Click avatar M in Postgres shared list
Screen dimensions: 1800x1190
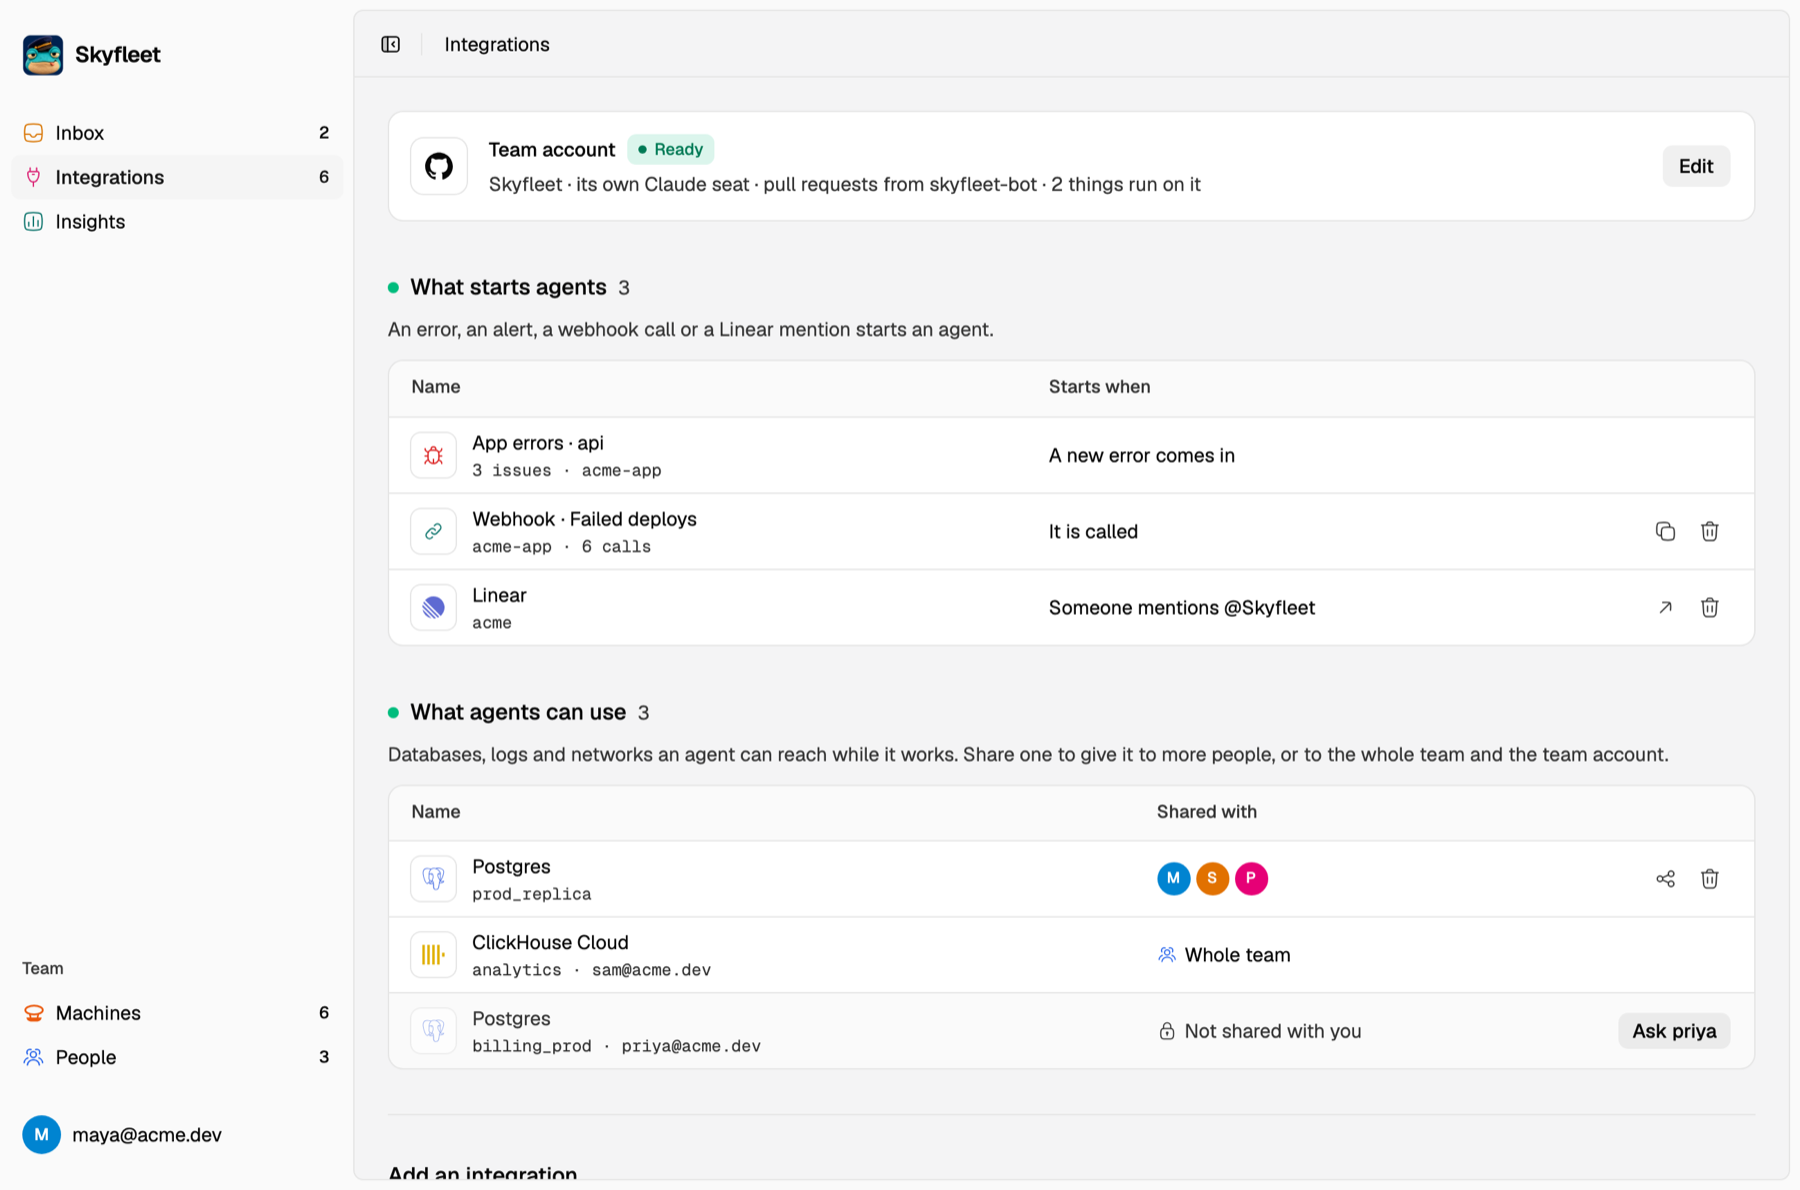1174,878
